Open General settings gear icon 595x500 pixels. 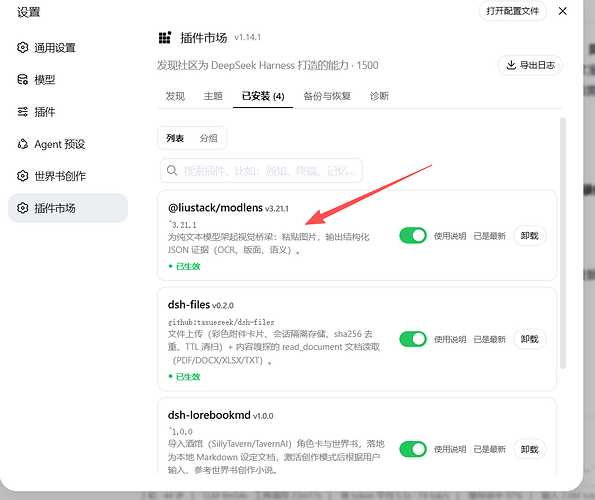coord(22,47)
